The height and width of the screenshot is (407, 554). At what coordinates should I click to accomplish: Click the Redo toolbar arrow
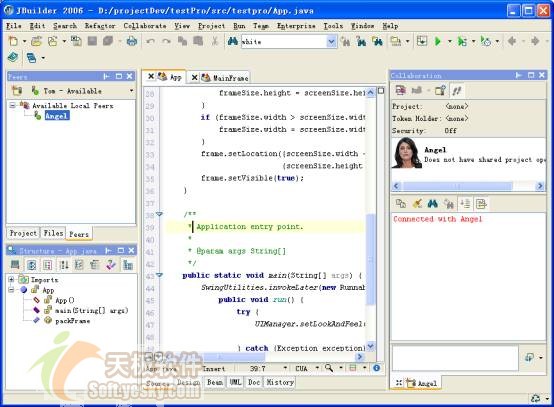point(166,41)
